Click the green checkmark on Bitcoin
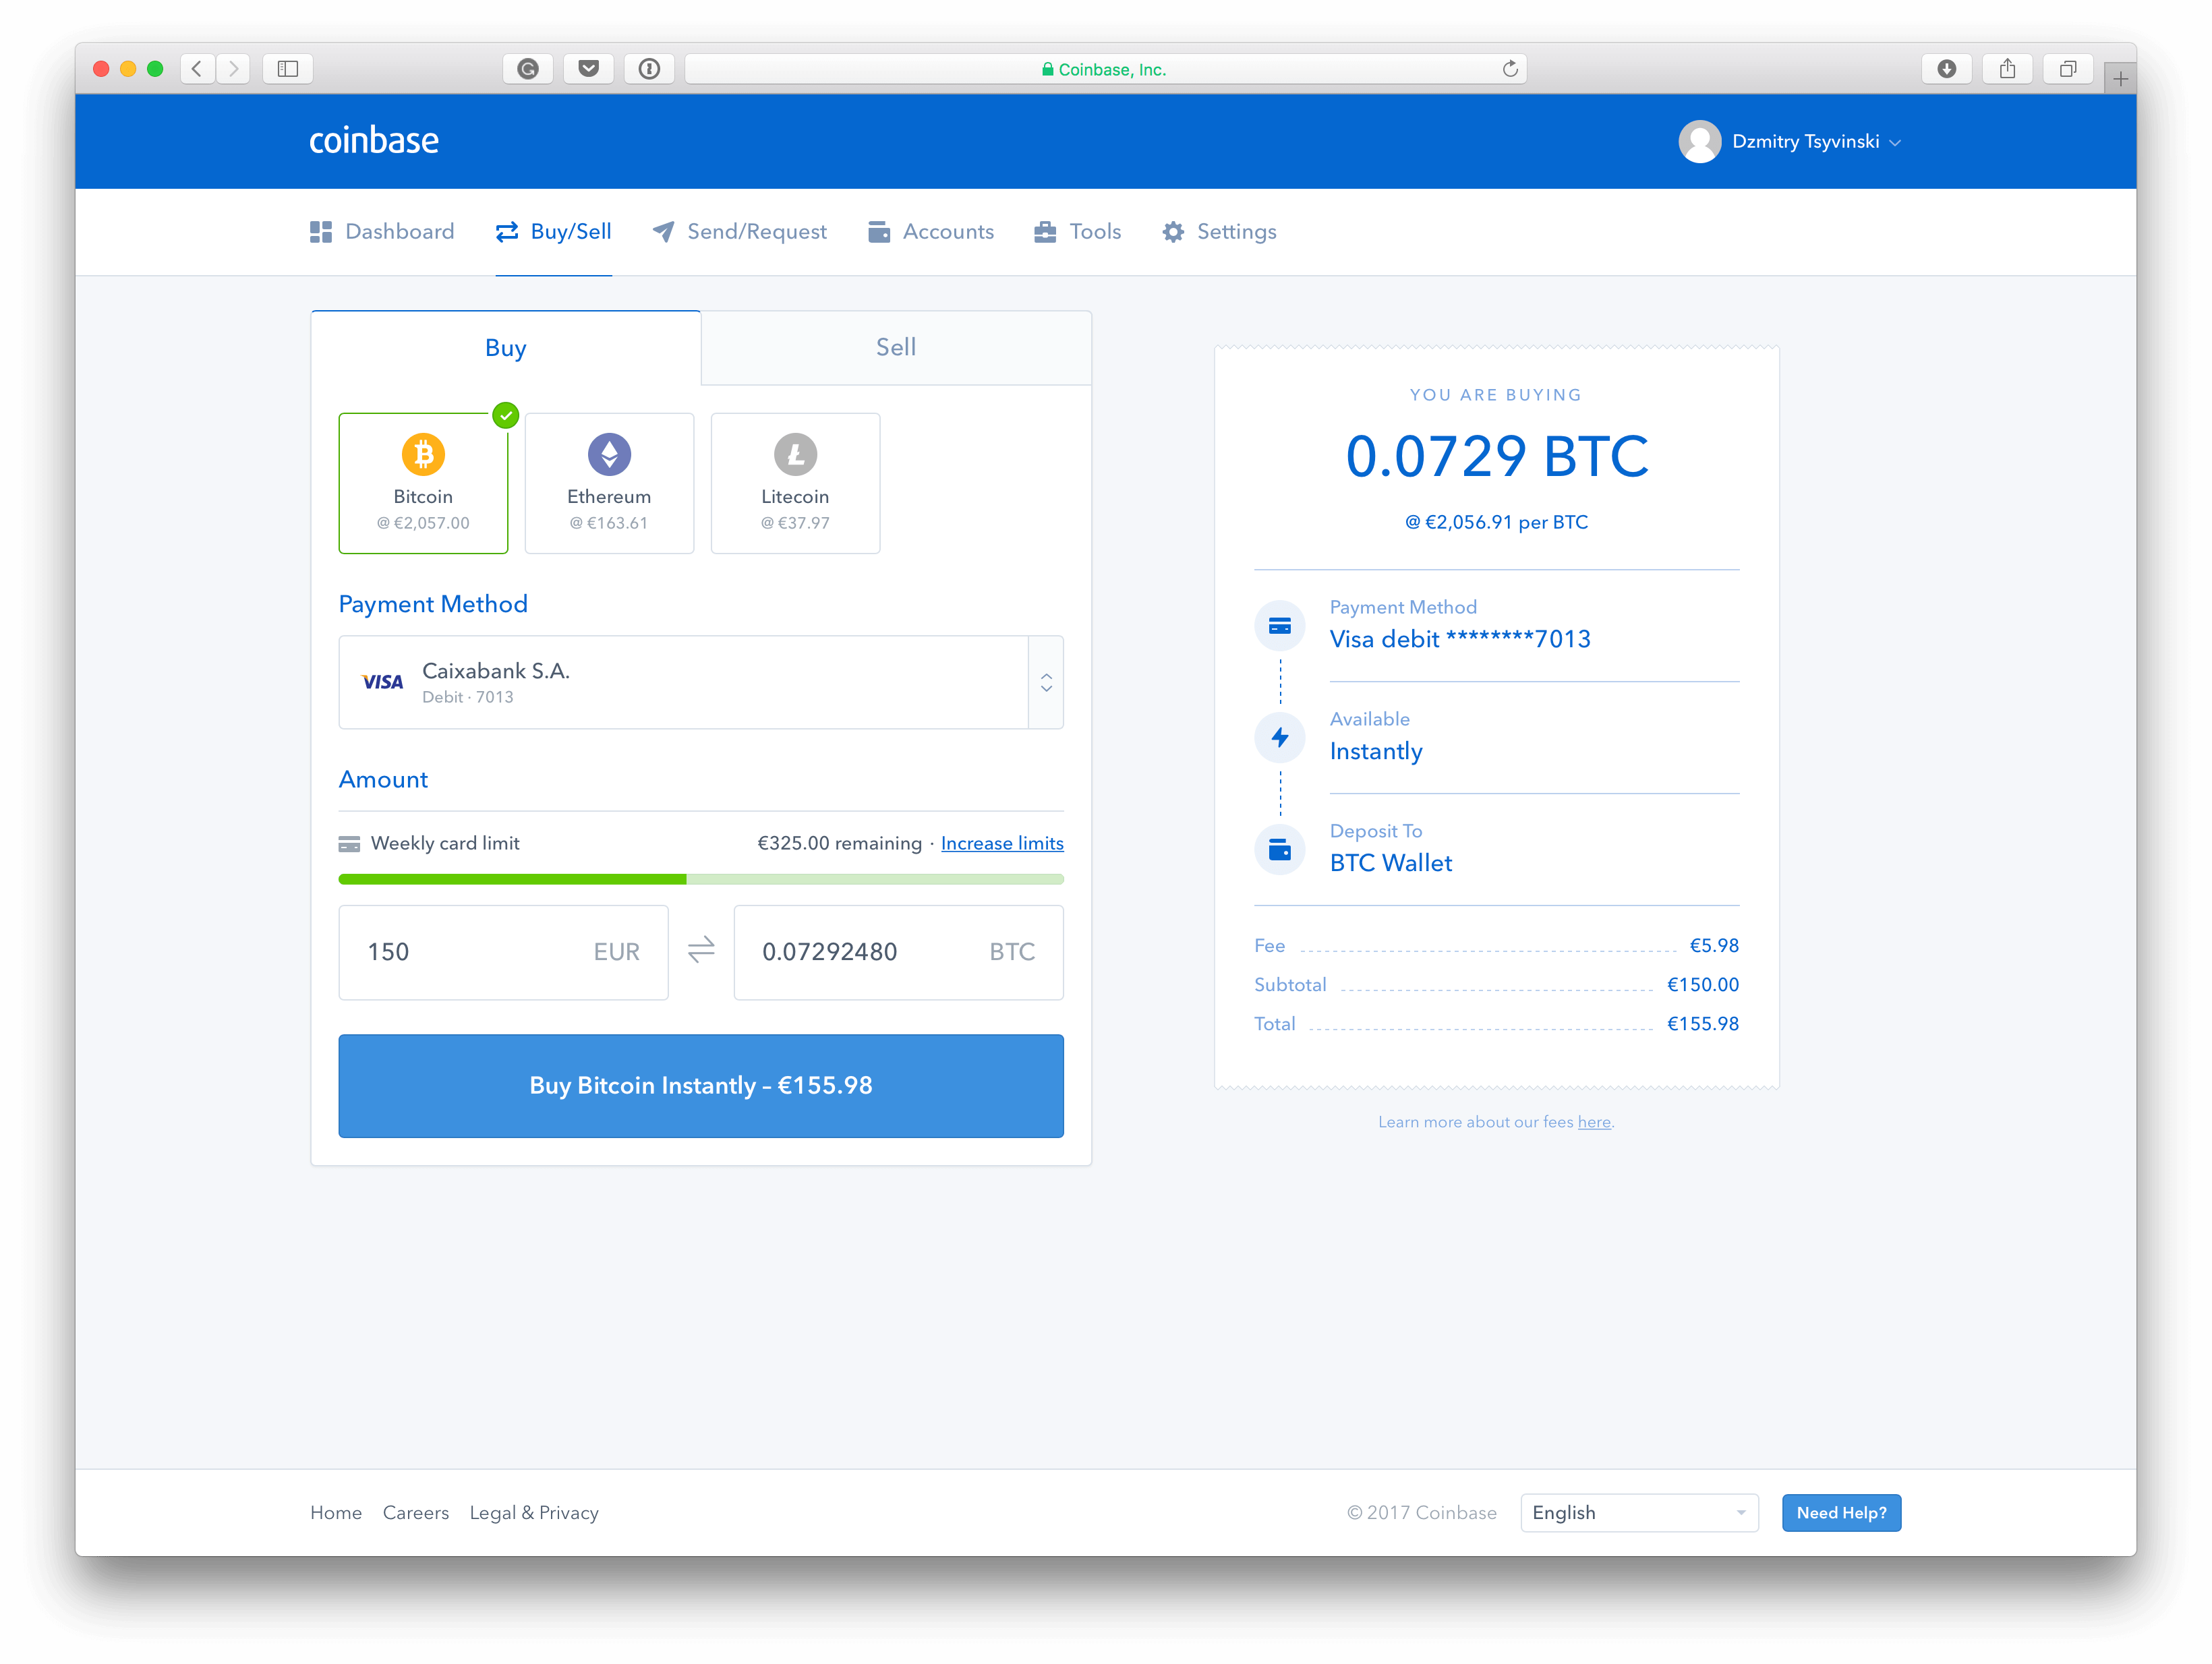The width and height of the screenshot is (2212, 1664). (x=506, y=415)
